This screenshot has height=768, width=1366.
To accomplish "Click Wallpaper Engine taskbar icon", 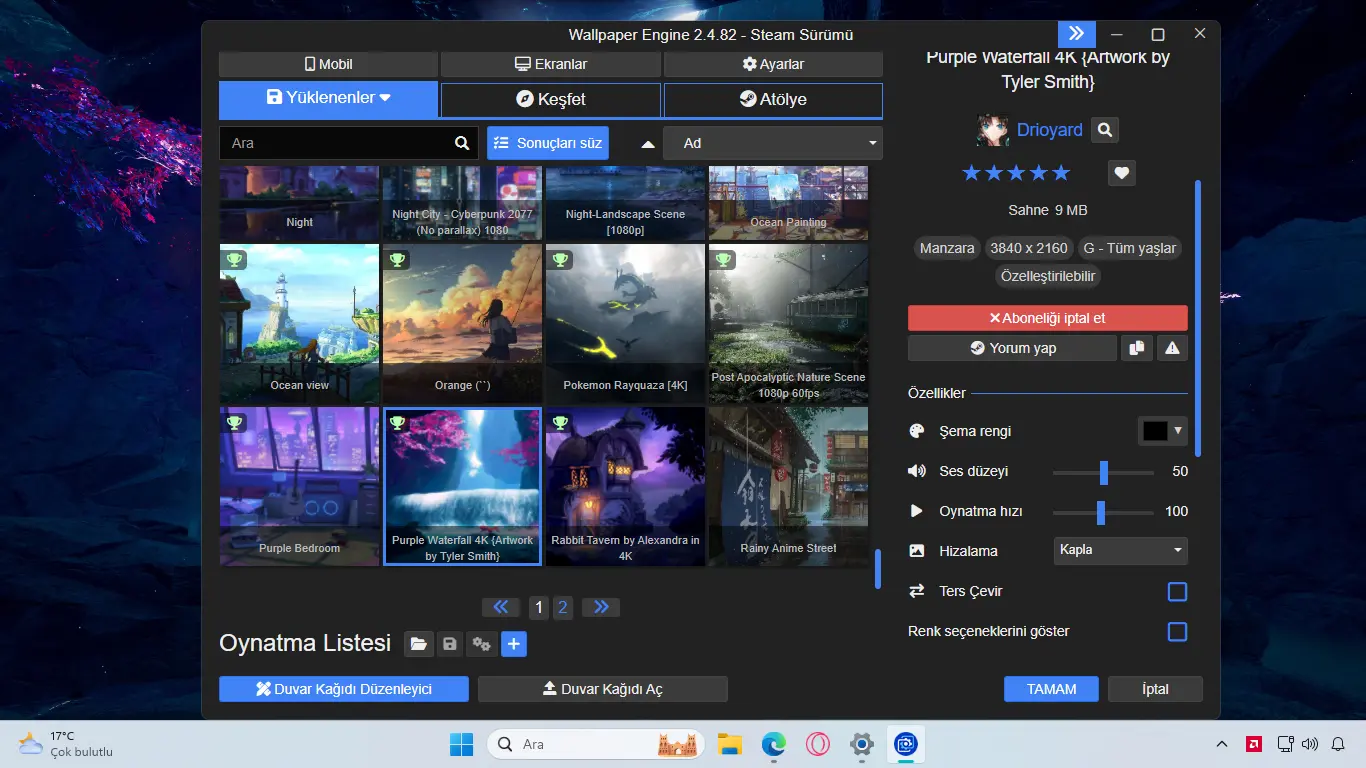I will point(906,744).
